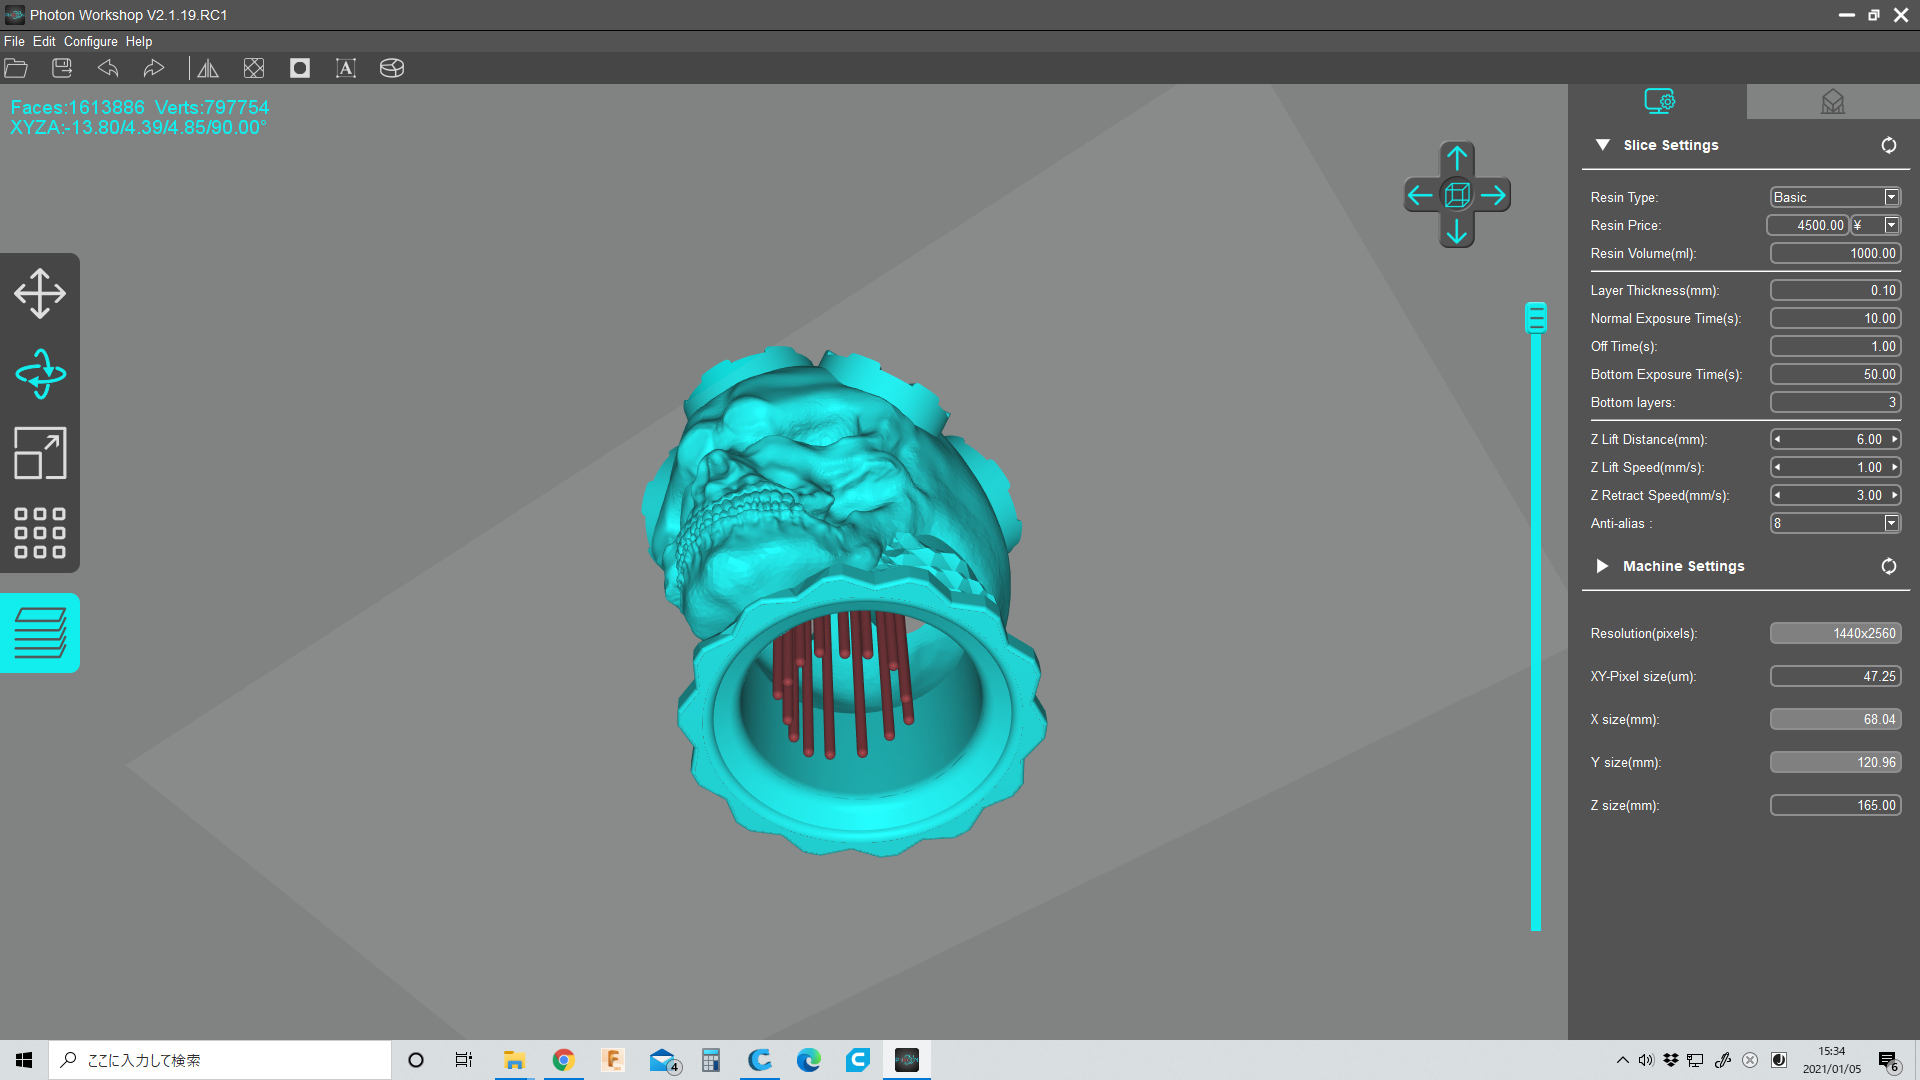This screenshot has width=1920, height=1080.
Task: Open the Anti-alias dropdown
Action: pyautogui.click(x=1836, y=523)
